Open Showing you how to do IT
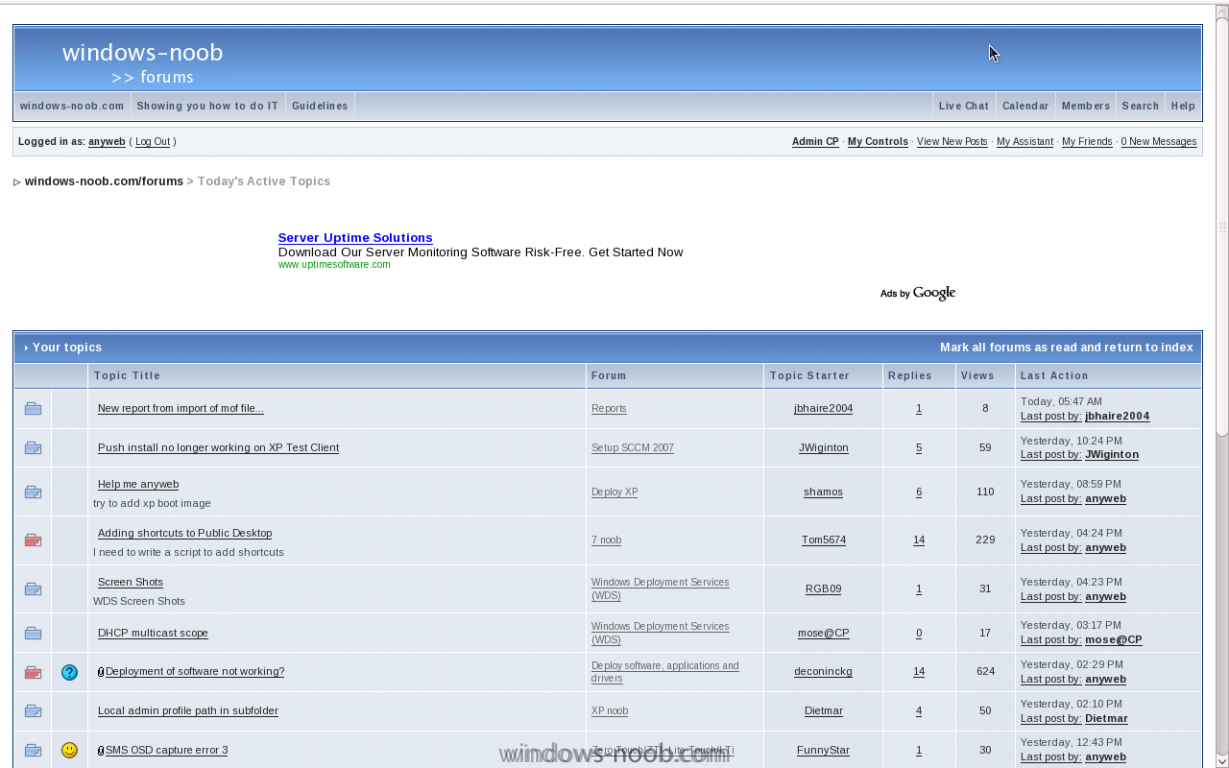1229x768 pixels. coord(208,106)
